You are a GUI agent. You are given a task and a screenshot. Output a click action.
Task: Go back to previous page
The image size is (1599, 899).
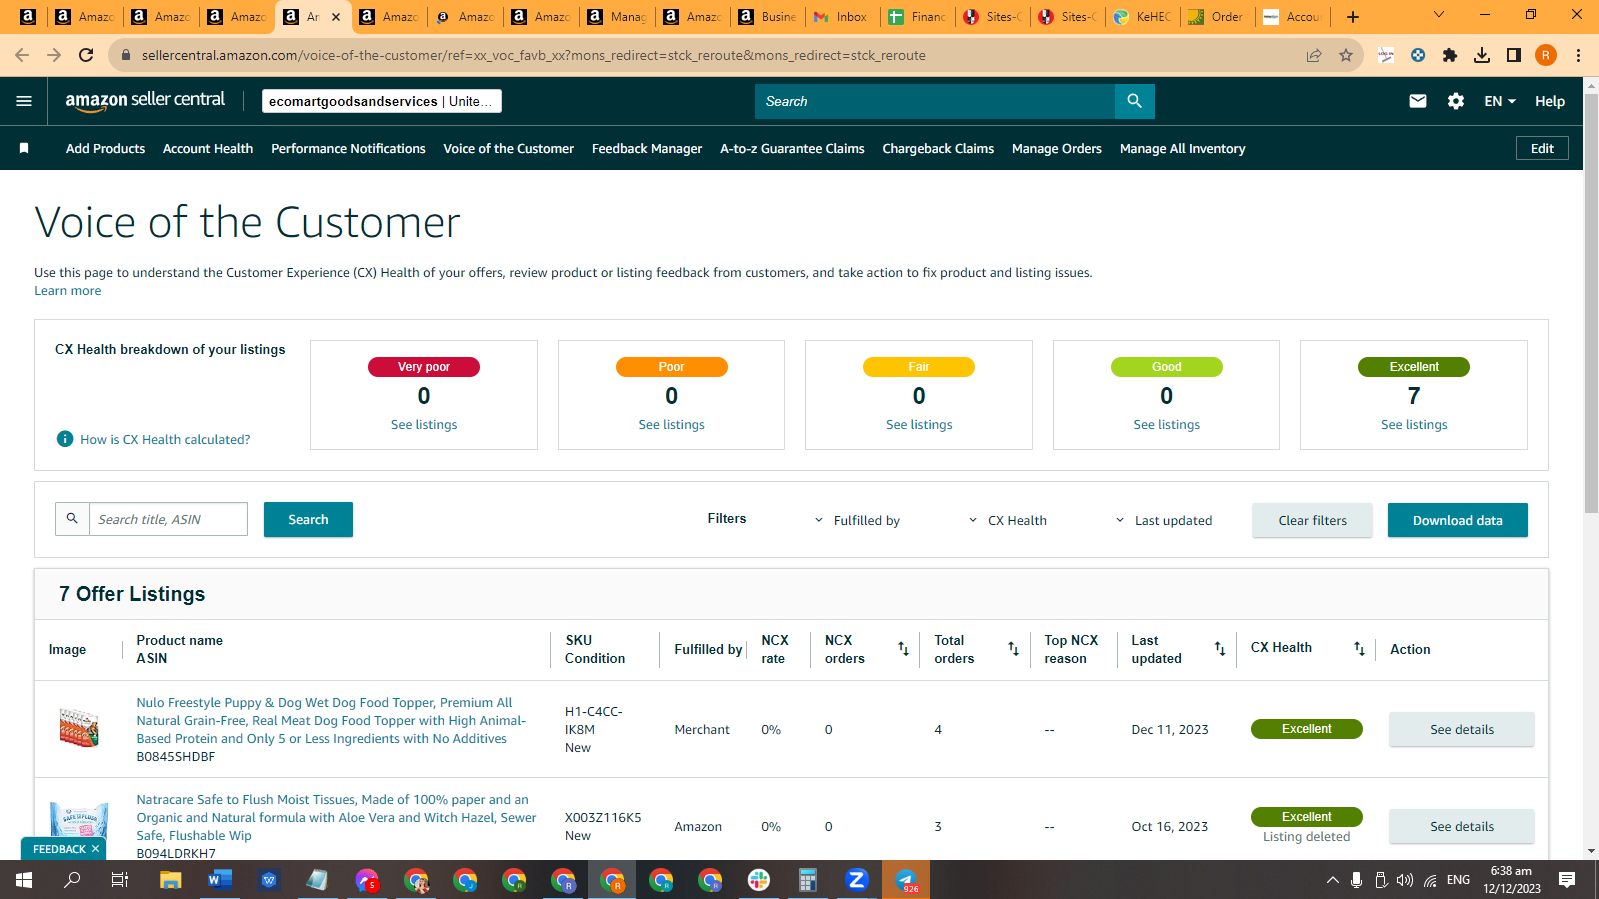[22, 55]
